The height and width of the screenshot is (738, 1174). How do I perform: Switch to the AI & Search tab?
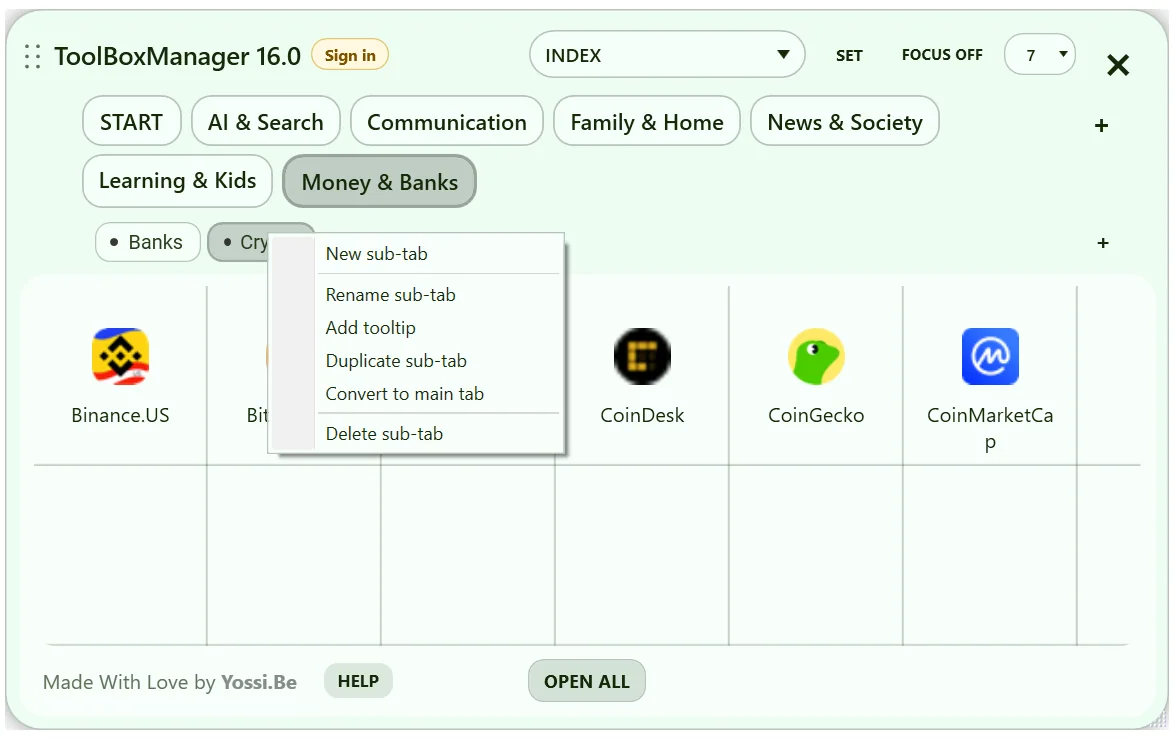coord(266,121)
